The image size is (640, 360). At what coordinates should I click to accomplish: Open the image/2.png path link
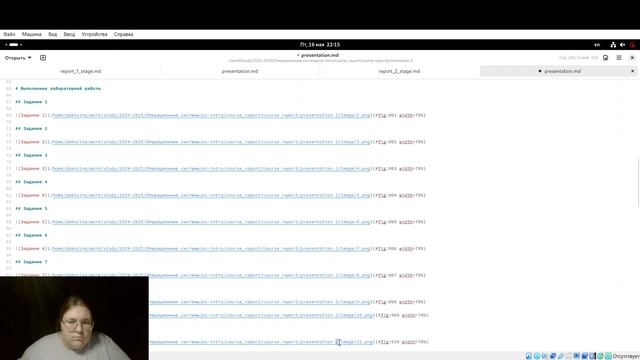click(x=211, y=116)
